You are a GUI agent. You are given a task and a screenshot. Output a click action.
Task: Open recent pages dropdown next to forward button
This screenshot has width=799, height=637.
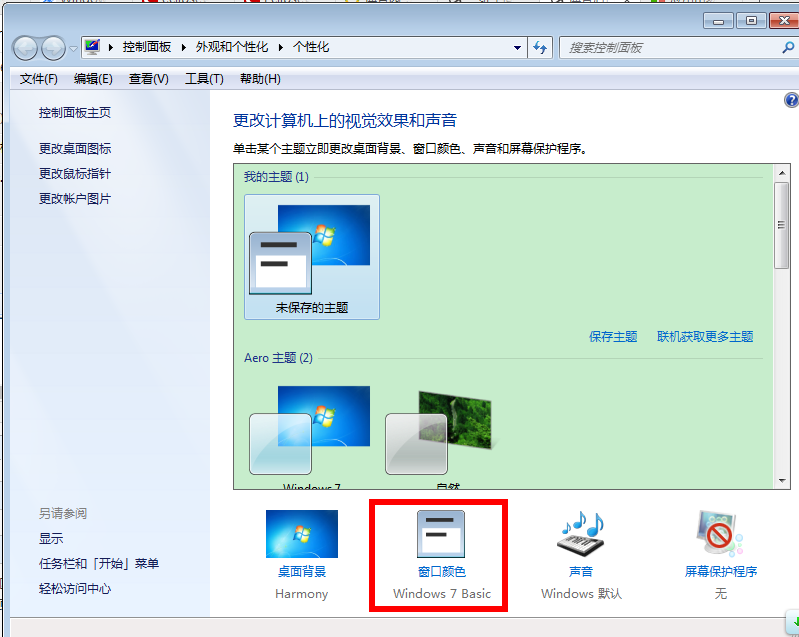pos(73,48)
